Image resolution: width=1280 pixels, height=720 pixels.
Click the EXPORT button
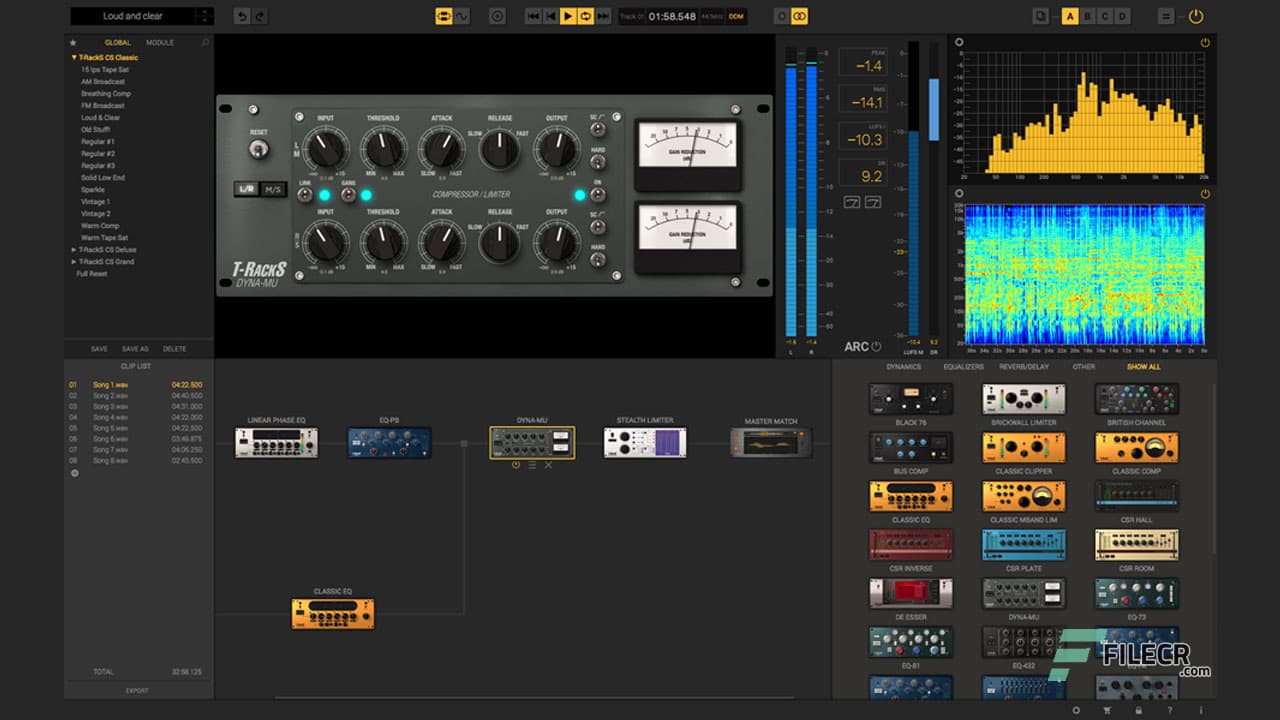pos(138,690)
